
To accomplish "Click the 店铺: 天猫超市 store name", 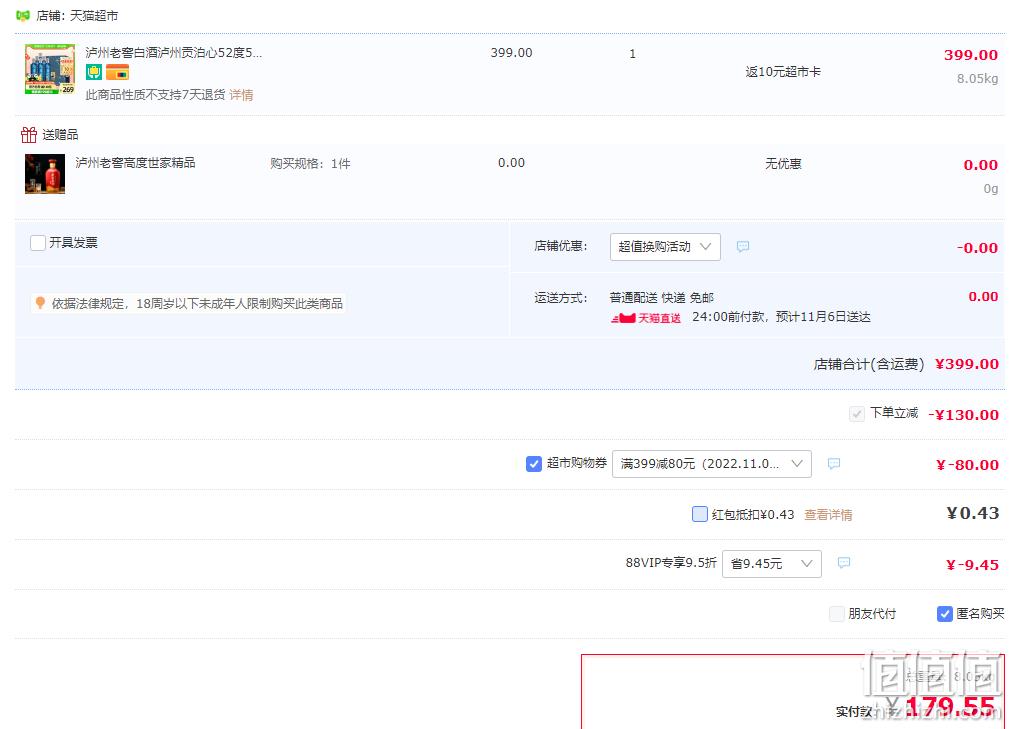I will (x=77, y=15).
